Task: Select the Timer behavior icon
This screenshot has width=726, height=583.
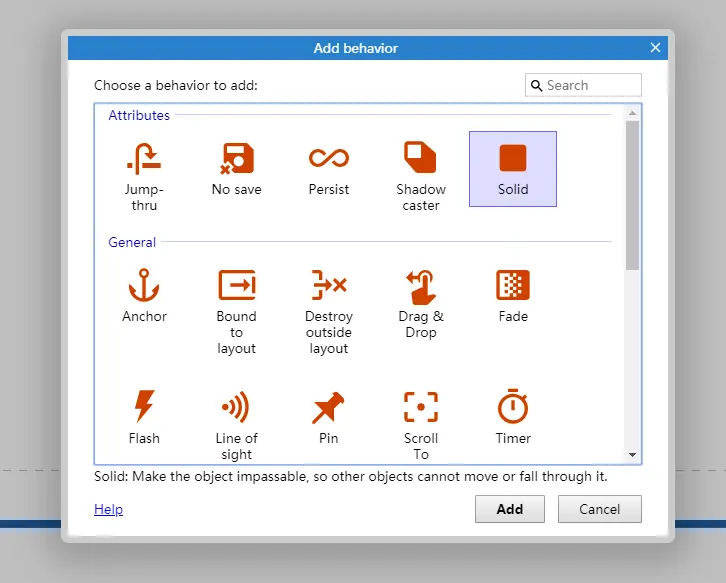Action: 513,406
